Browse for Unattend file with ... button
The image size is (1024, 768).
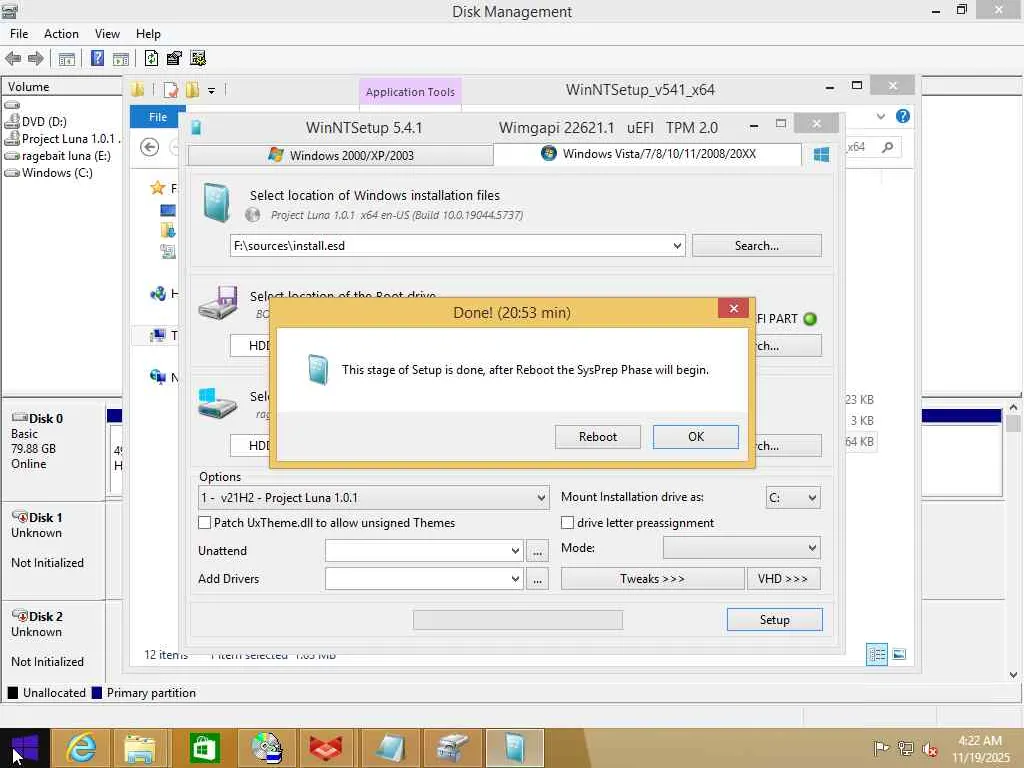[537, 552]
